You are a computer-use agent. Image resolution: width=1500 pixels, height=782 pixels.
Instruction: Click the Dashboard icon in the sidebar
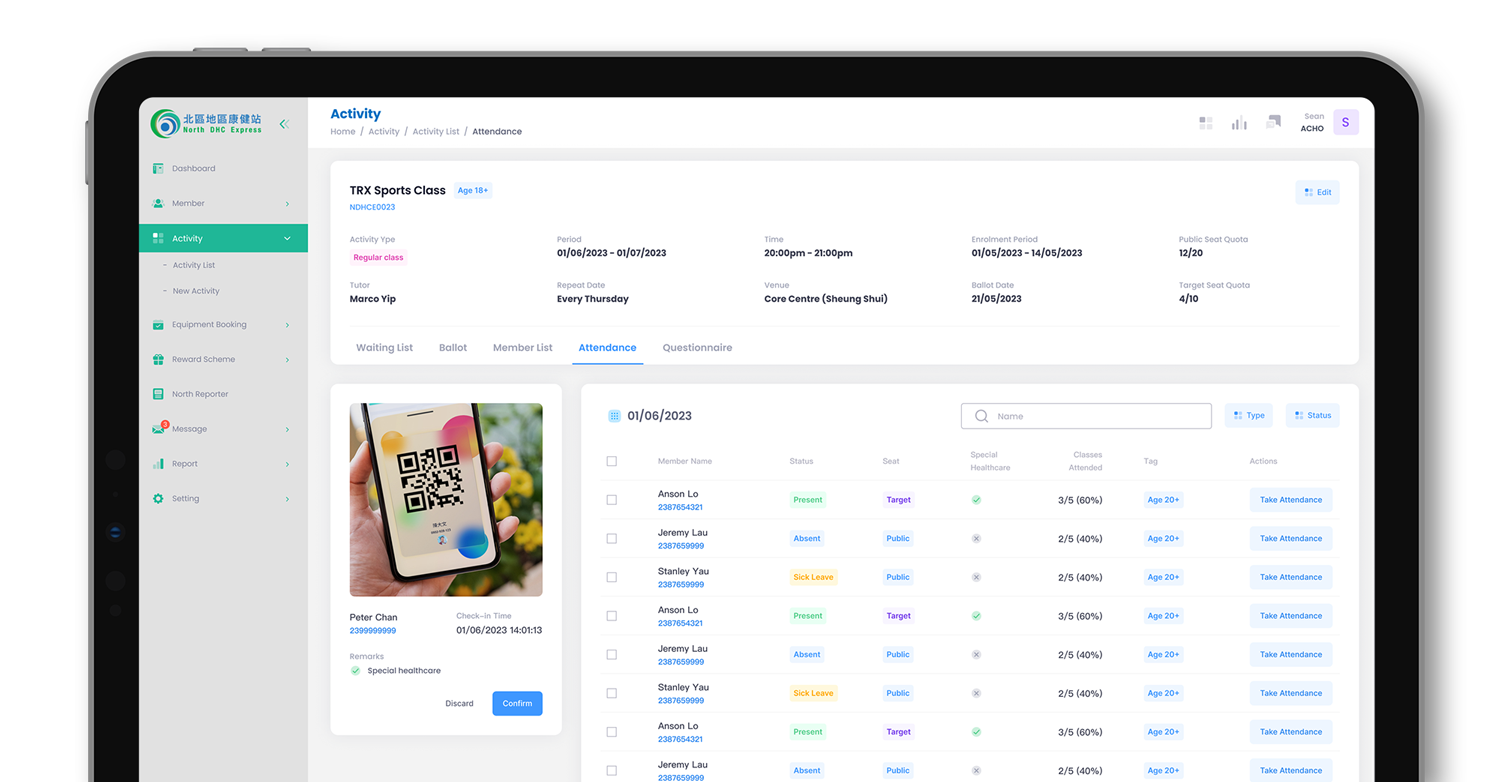158,168
